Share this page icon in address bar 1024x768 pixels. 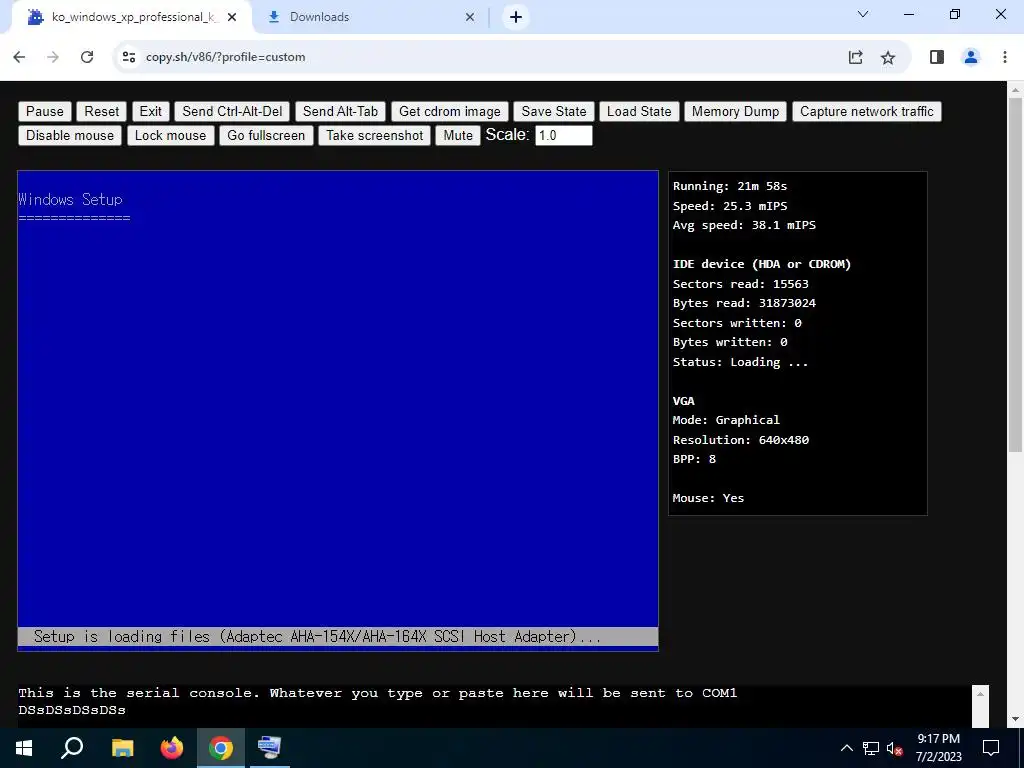pos(856,57)
